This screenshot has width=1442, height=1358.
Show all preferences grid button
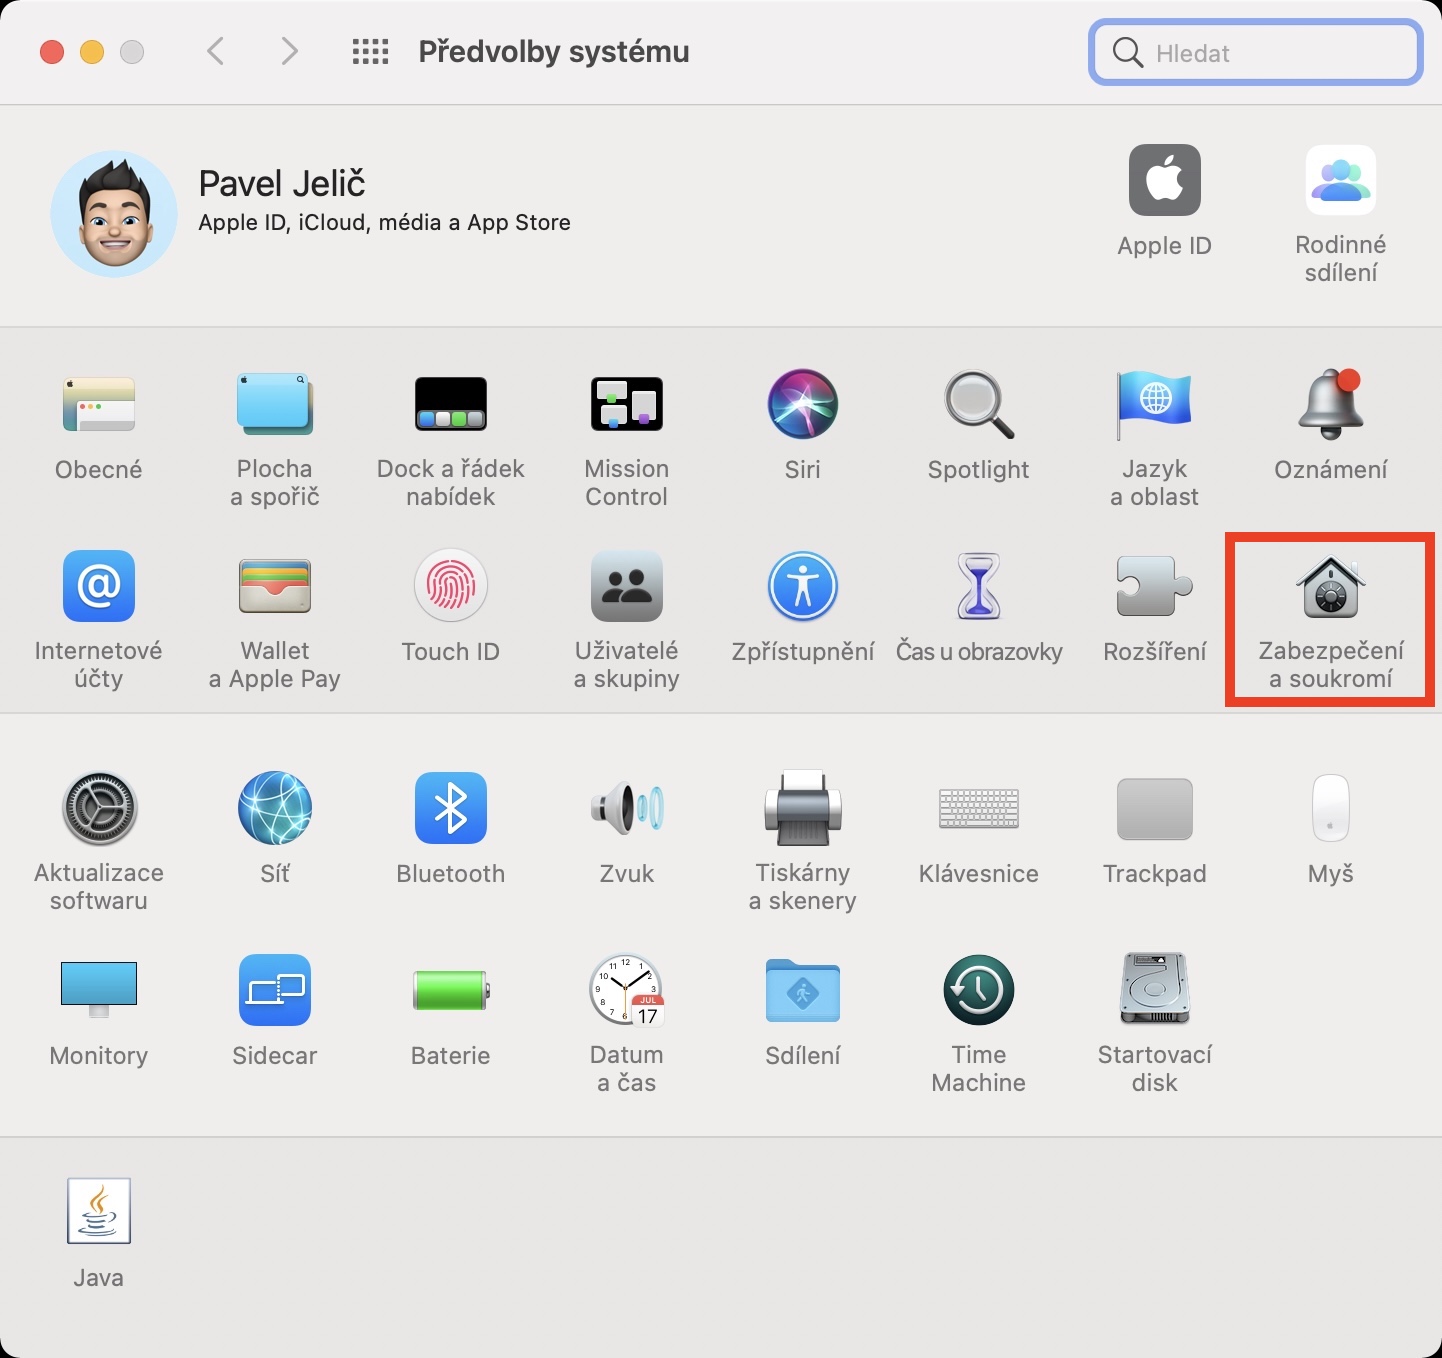click(x=370, y=52)
